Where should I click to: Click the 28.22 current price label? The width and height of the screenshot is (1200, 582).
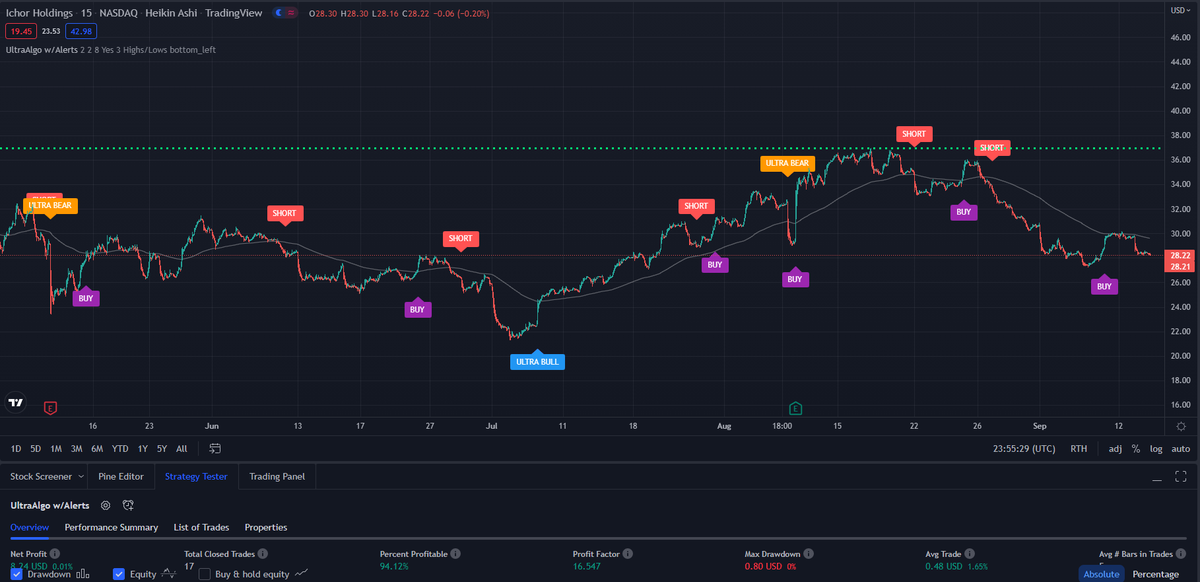[x=1180, y=256]
